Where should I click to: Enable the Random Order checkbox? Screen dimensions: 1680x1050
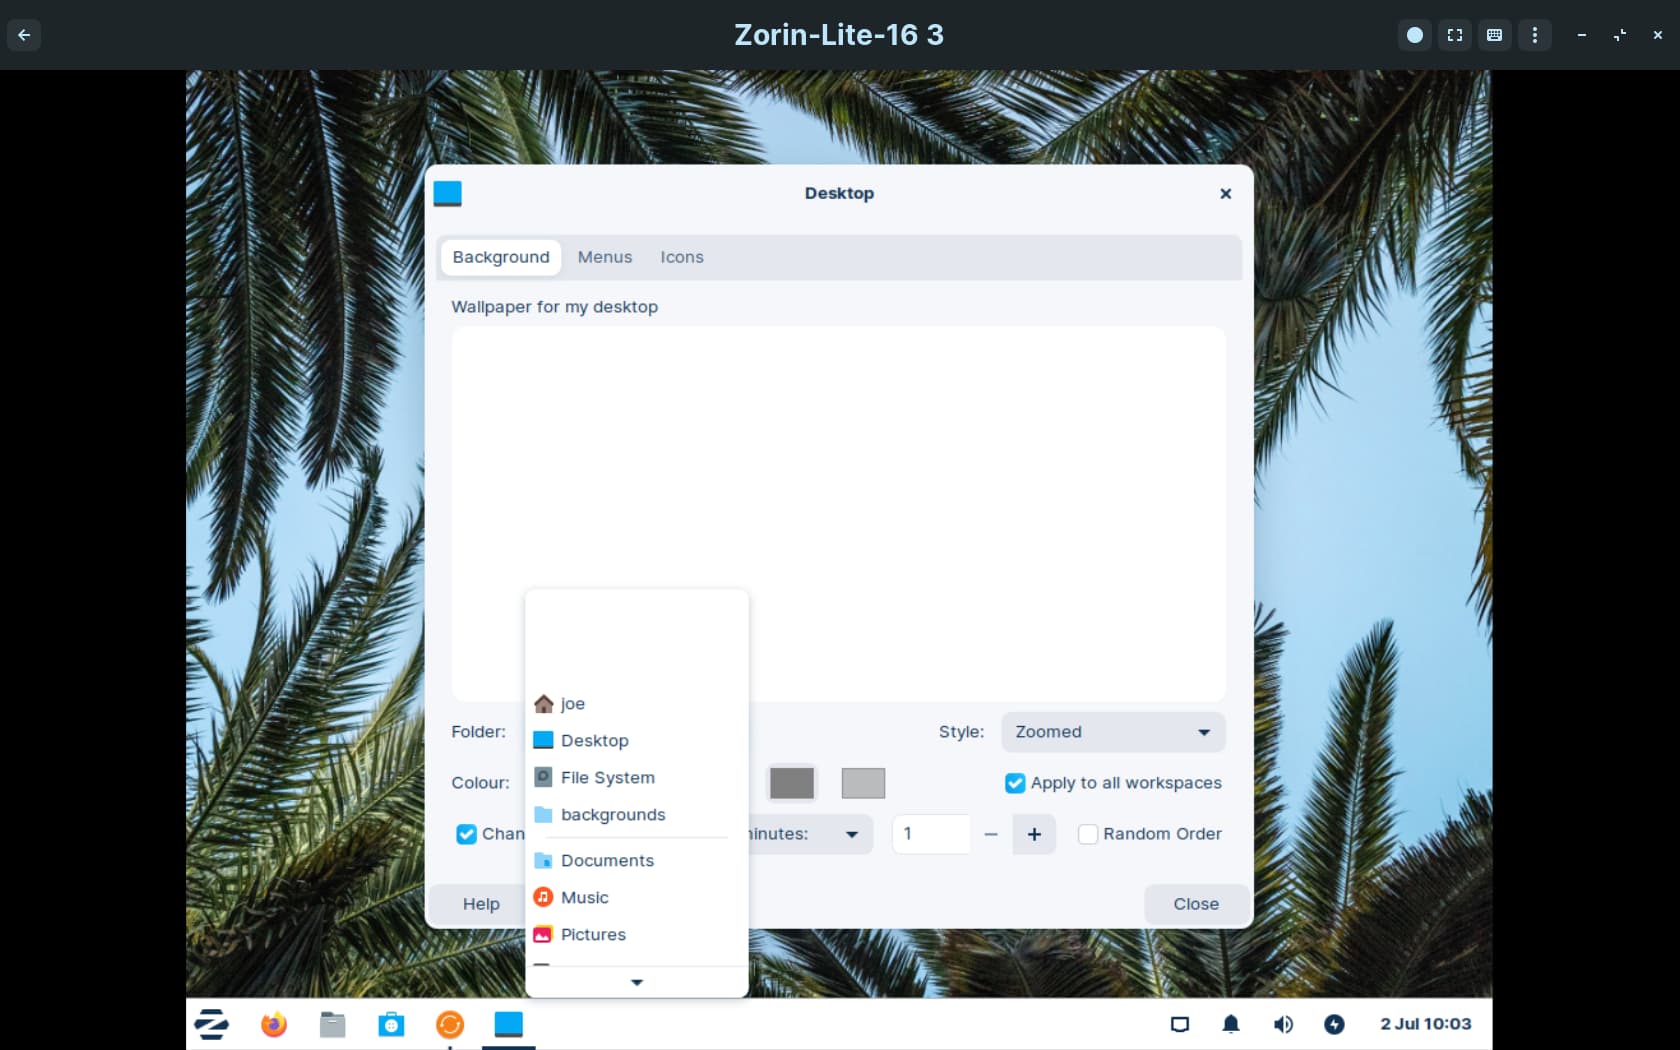[x=1088, y=834]
